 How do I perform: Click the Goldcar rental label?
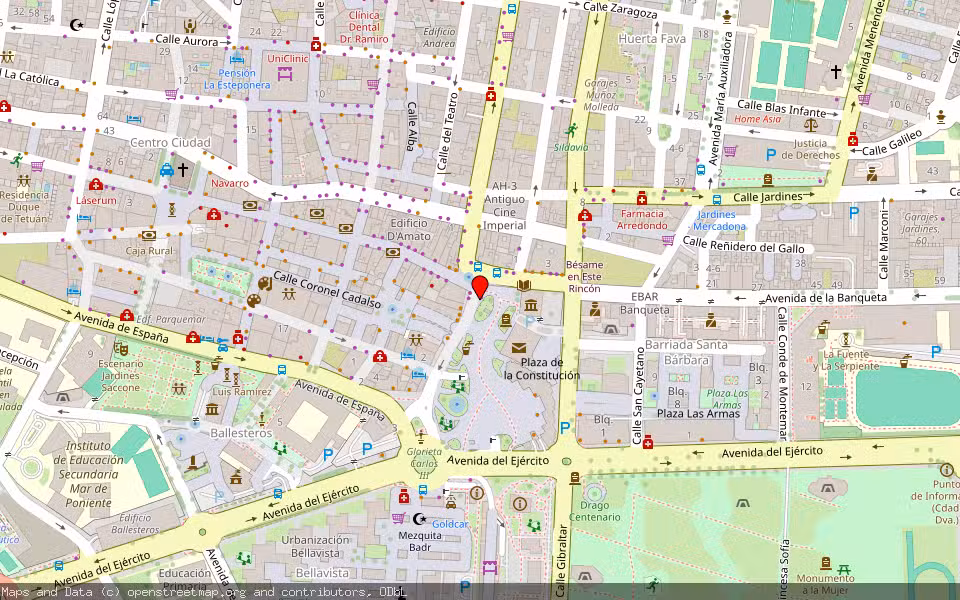[451, 524]
